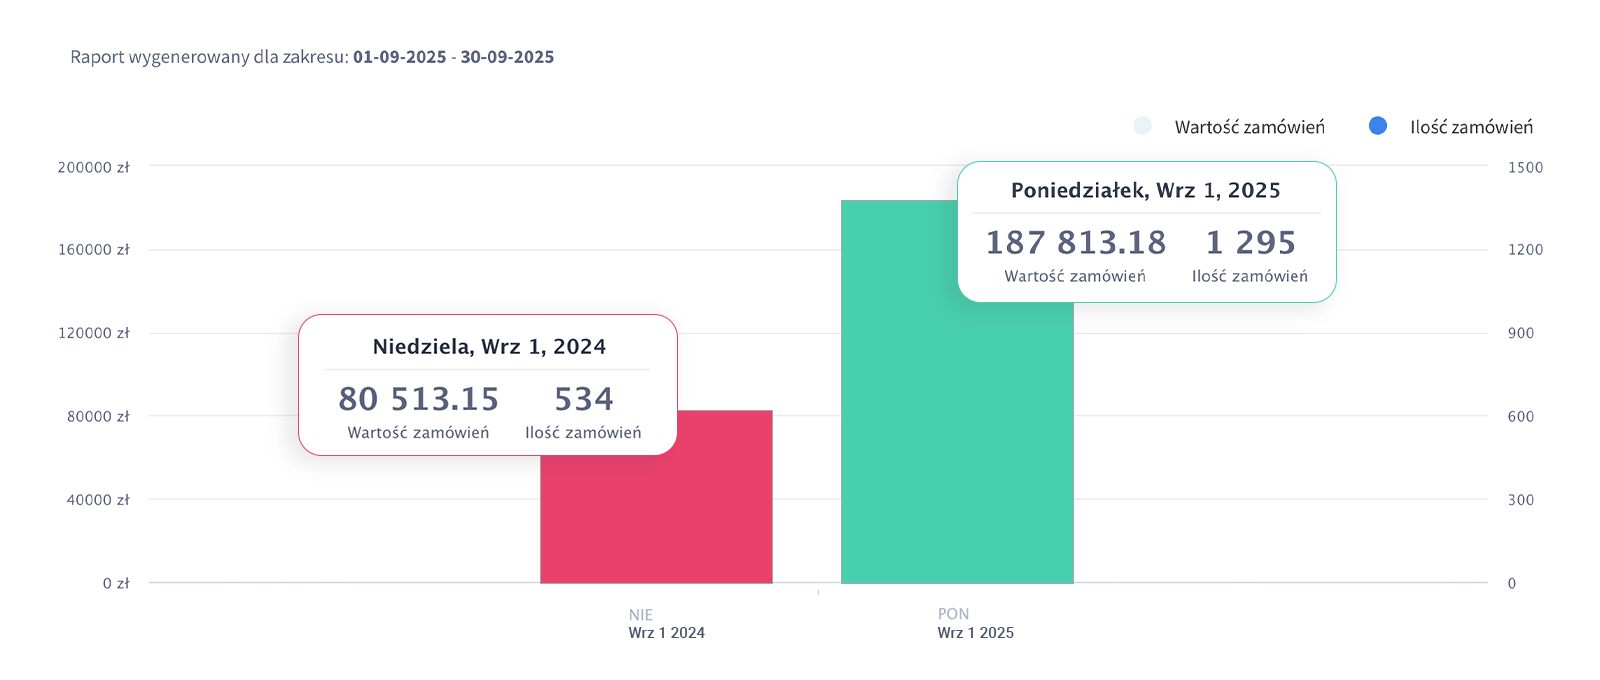
Task: Click the 1500 right axis label
Action: 1525,167
